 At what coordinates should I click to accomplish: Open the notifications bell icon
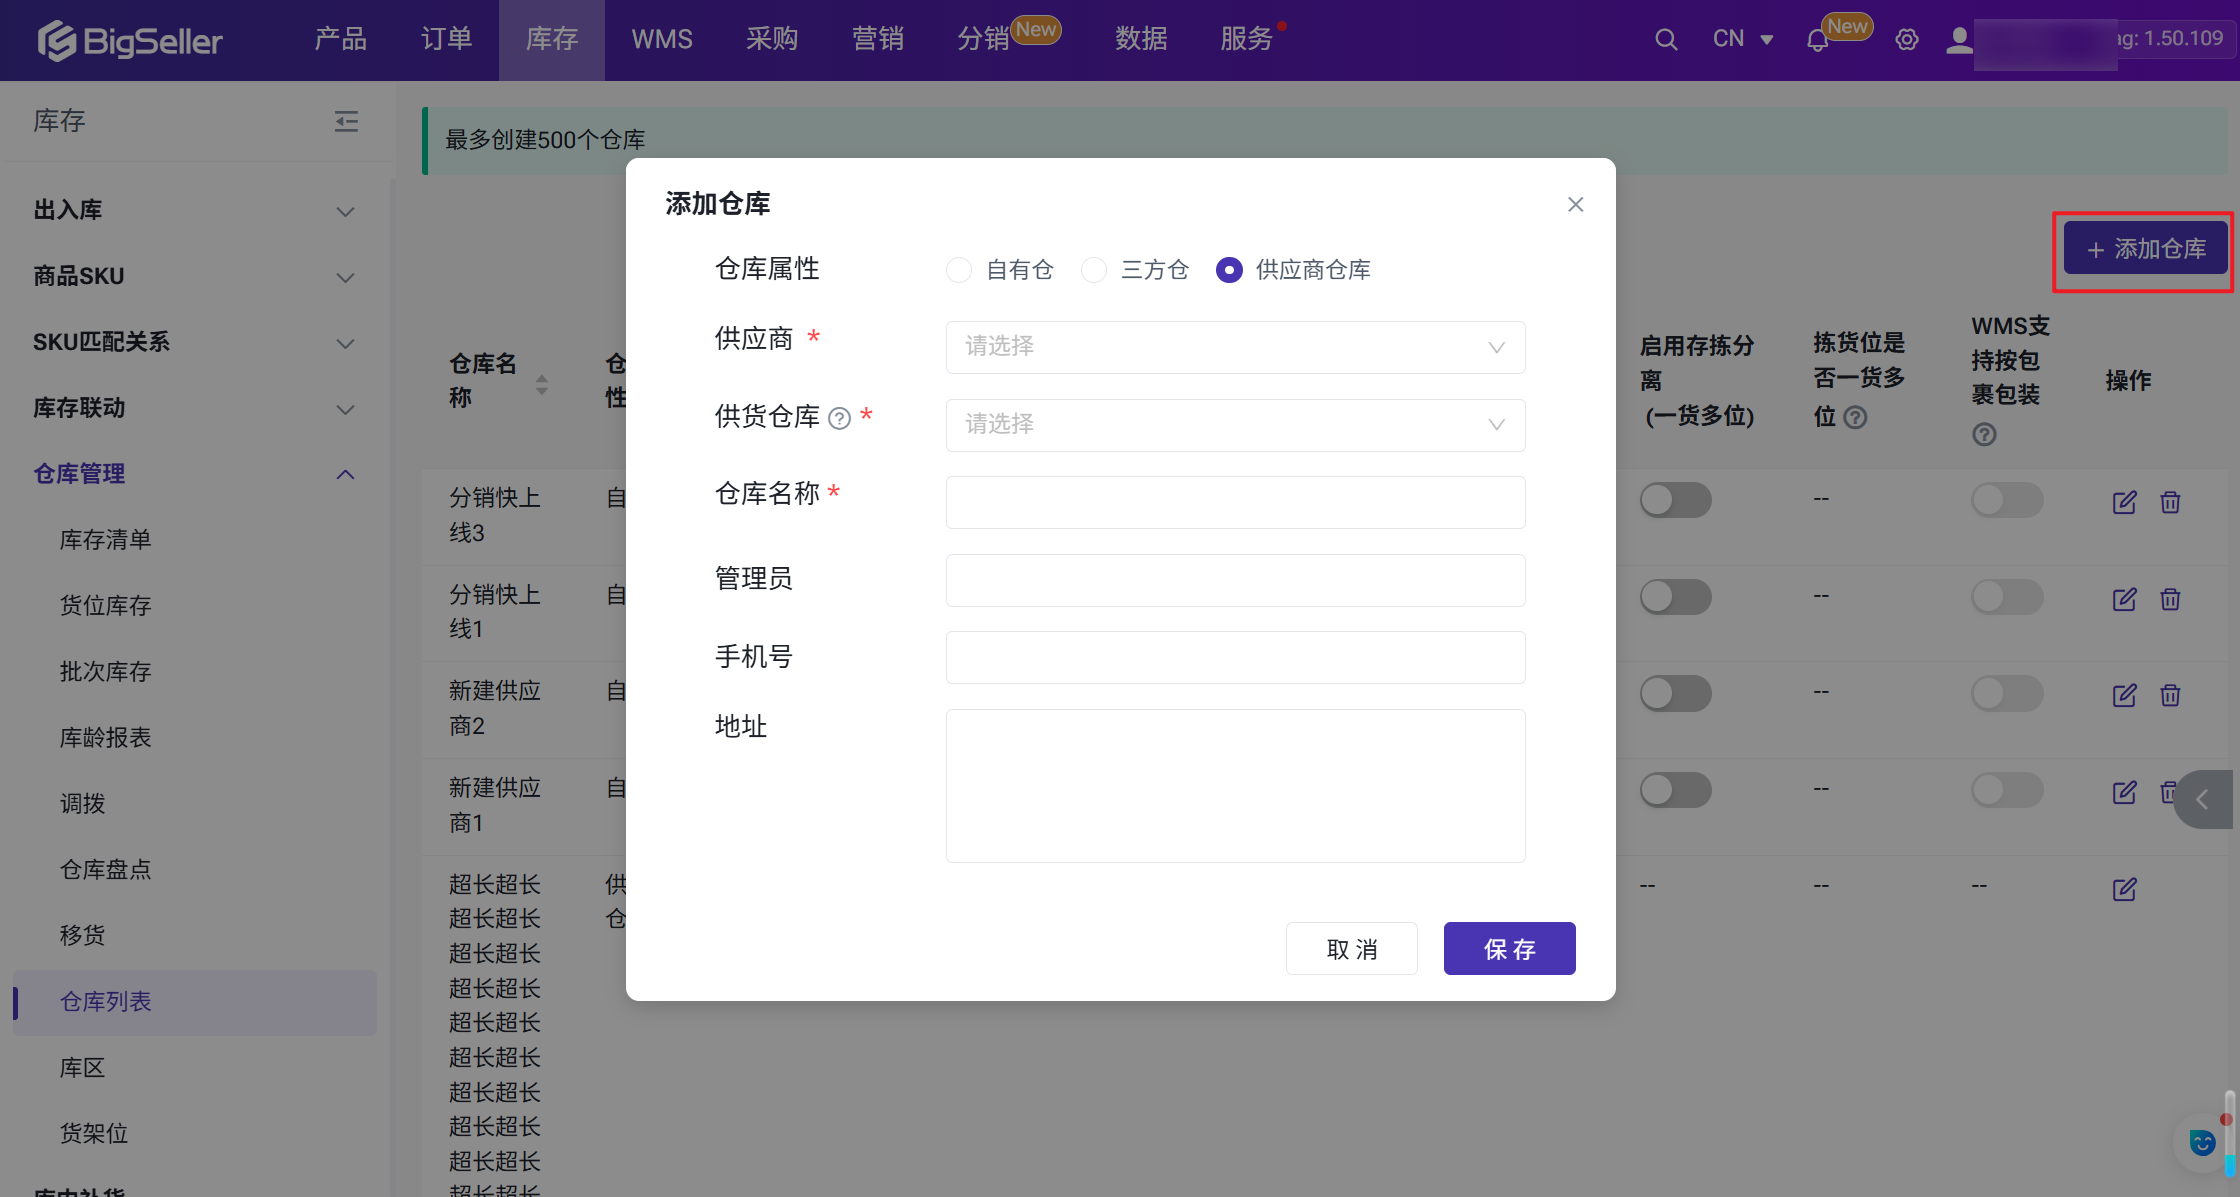[1817, 41]
